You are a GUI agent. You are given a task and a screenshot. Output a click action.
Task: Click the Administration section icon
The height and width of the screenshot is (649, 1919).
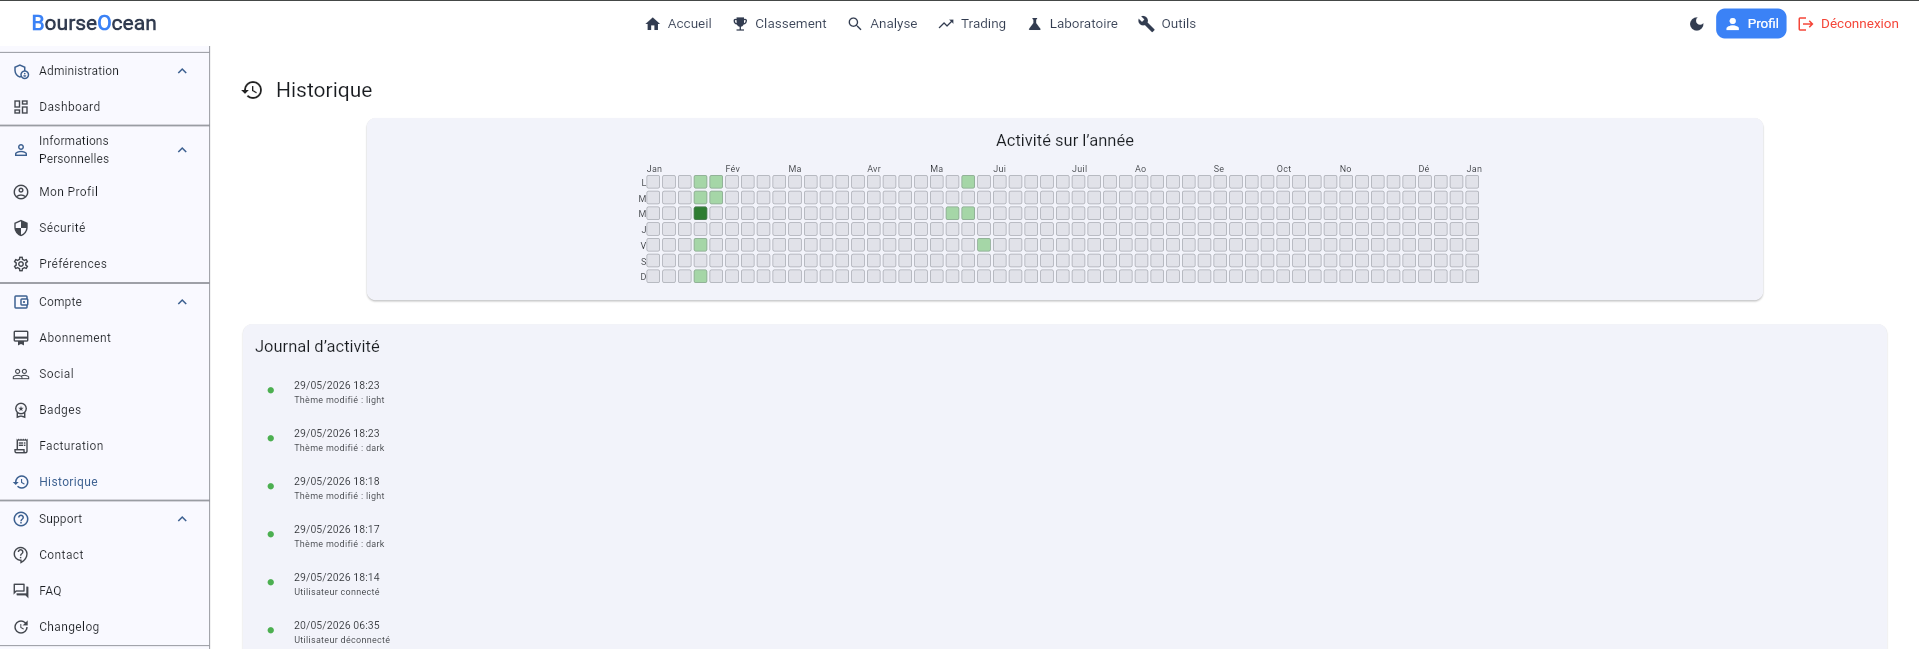(21, 71)
